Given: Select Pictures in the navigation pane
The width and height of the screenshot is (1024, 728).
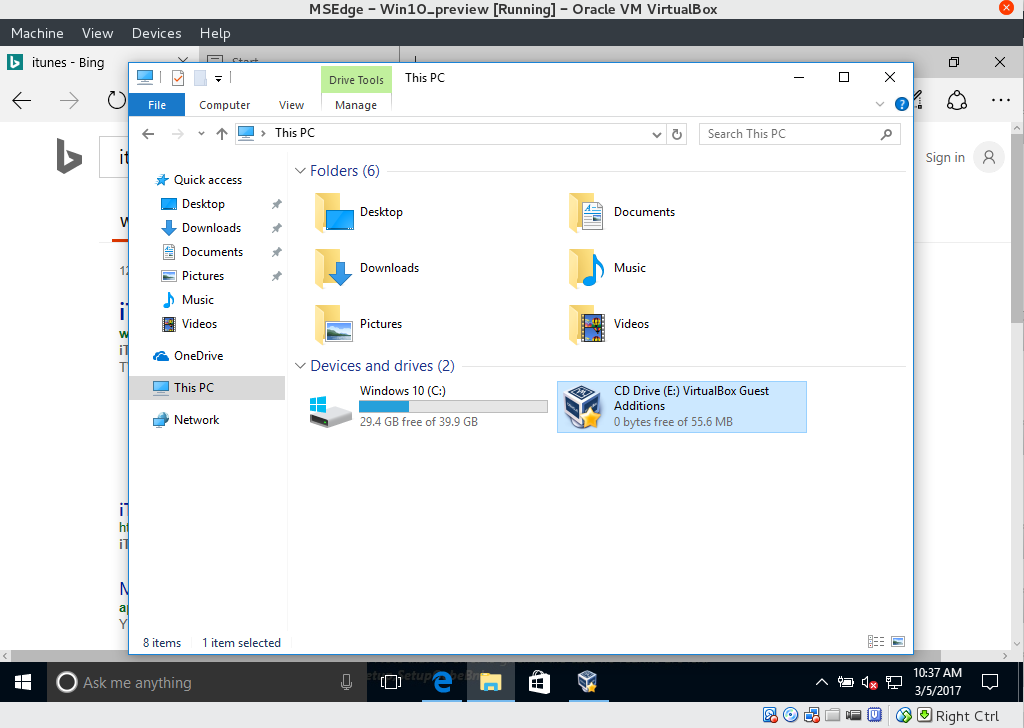Looking at the screenshot, I should tap(202, 276).
